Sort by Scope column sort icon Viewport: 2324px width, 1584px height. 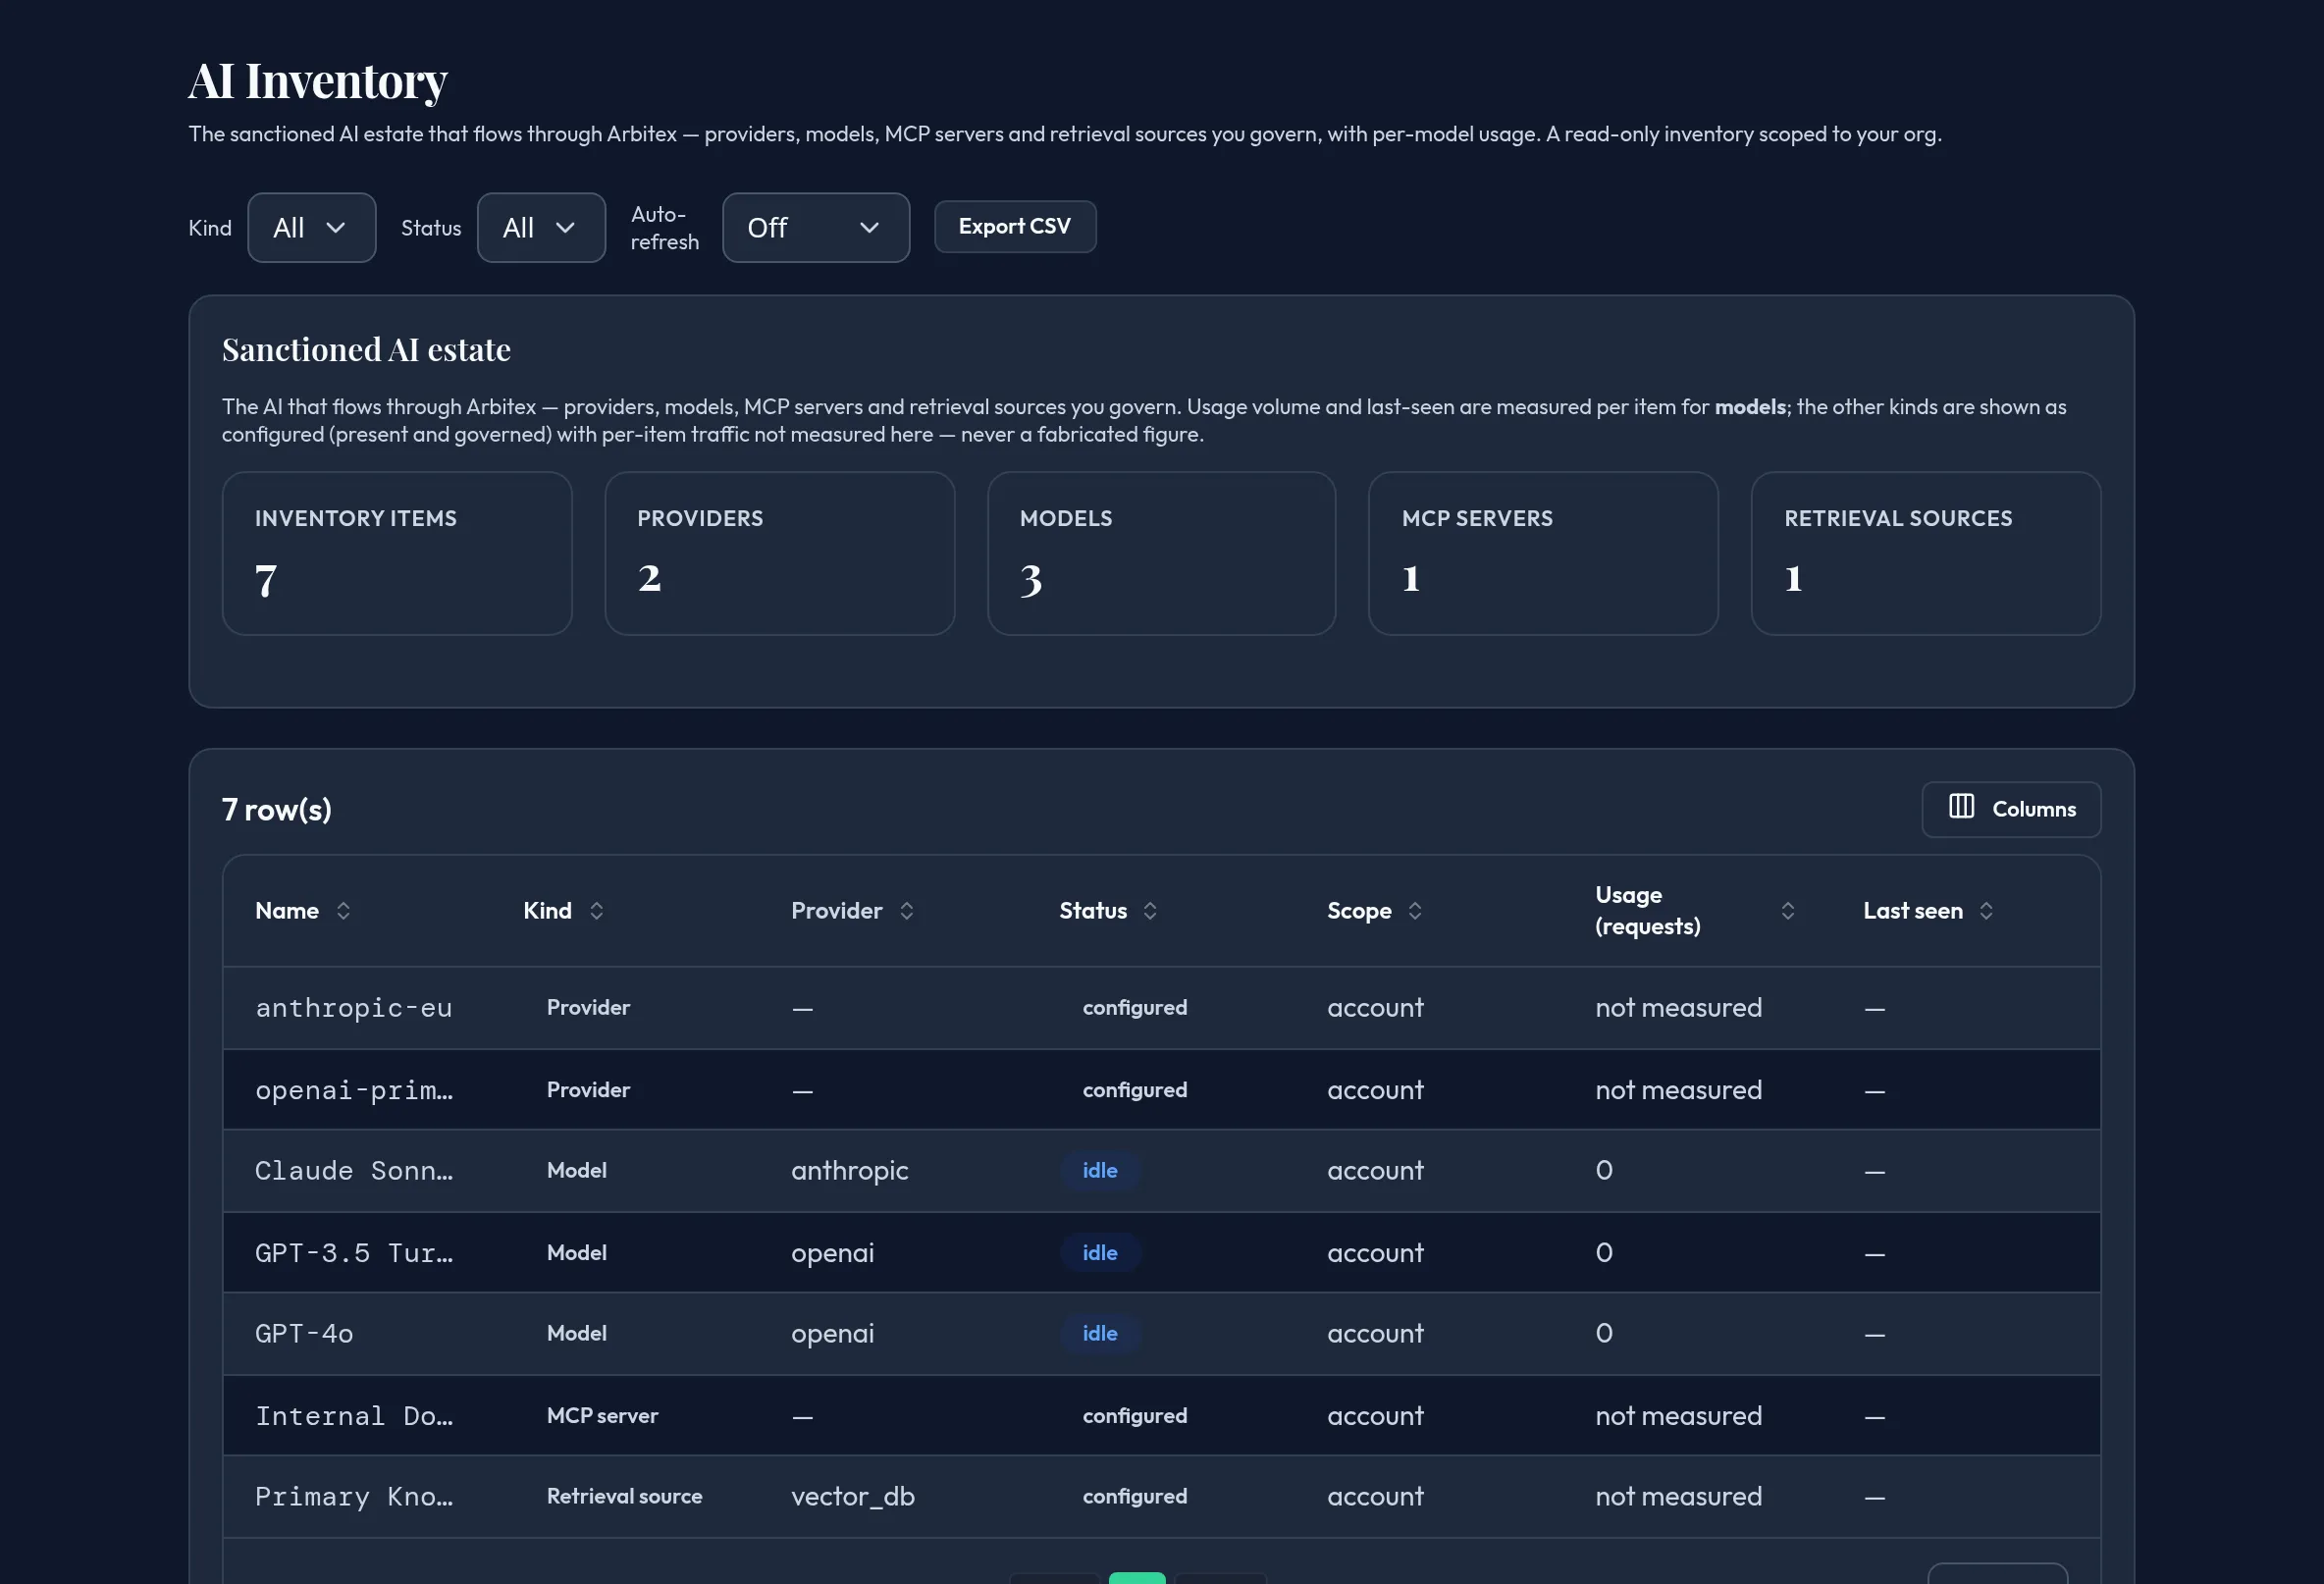tap(1415, 911)
